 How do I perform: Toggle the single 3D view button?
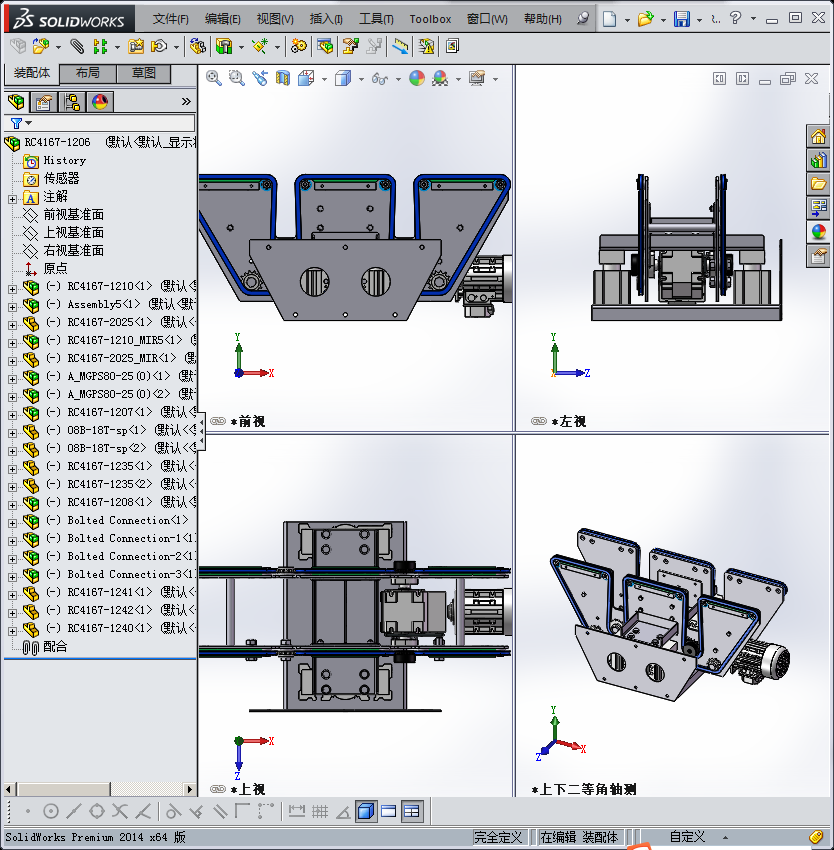366,812
